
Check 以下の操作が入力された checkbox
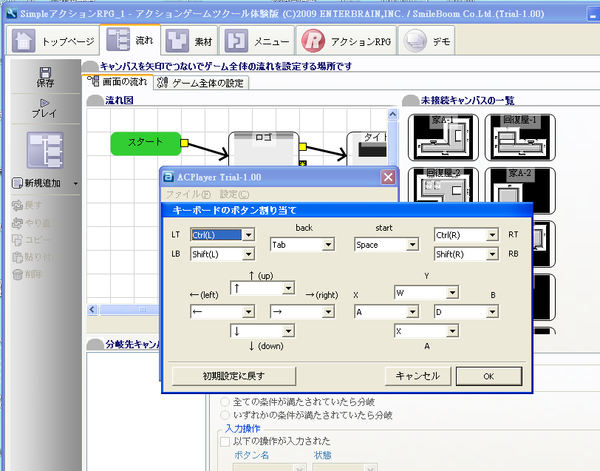click(x=225, y=442)
